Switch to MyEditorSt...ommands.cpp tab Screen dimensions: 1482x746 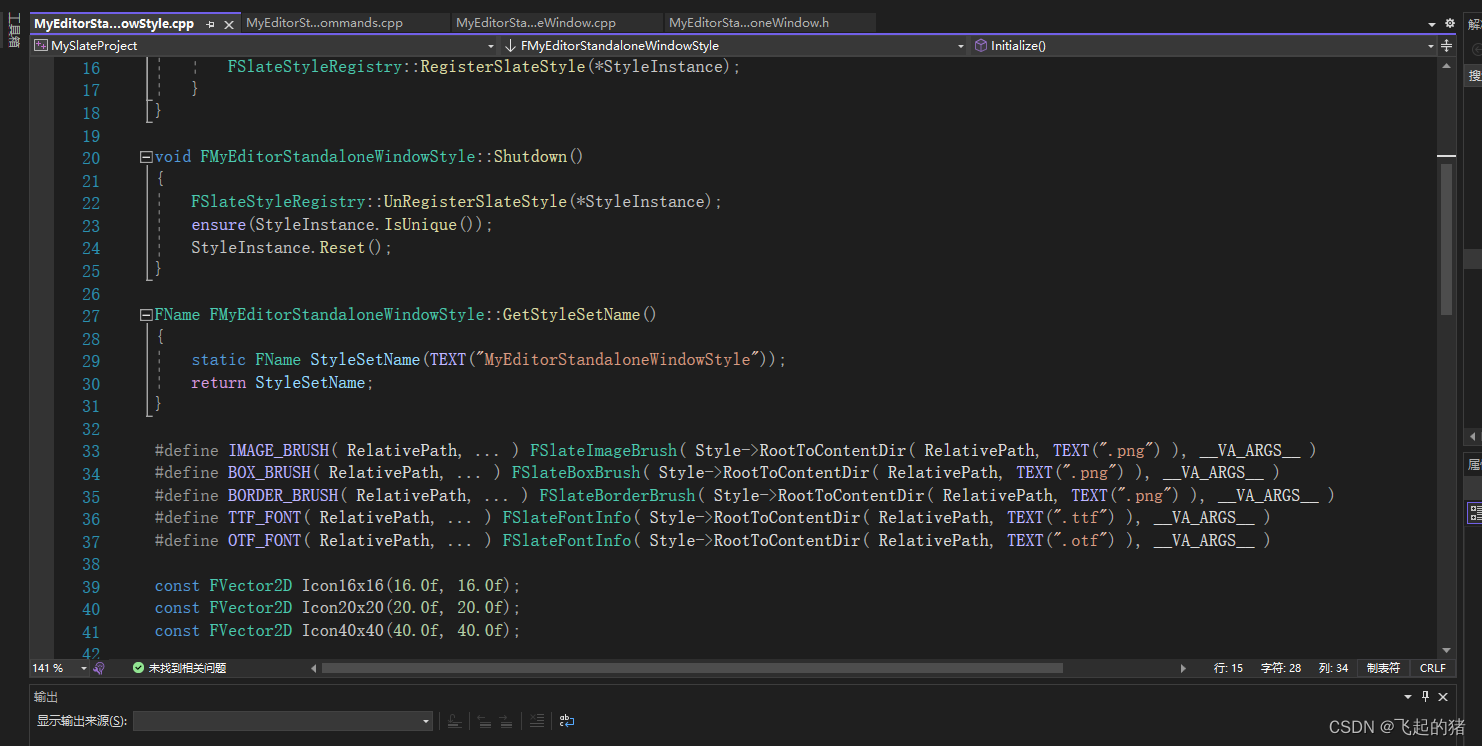(343, 23)
